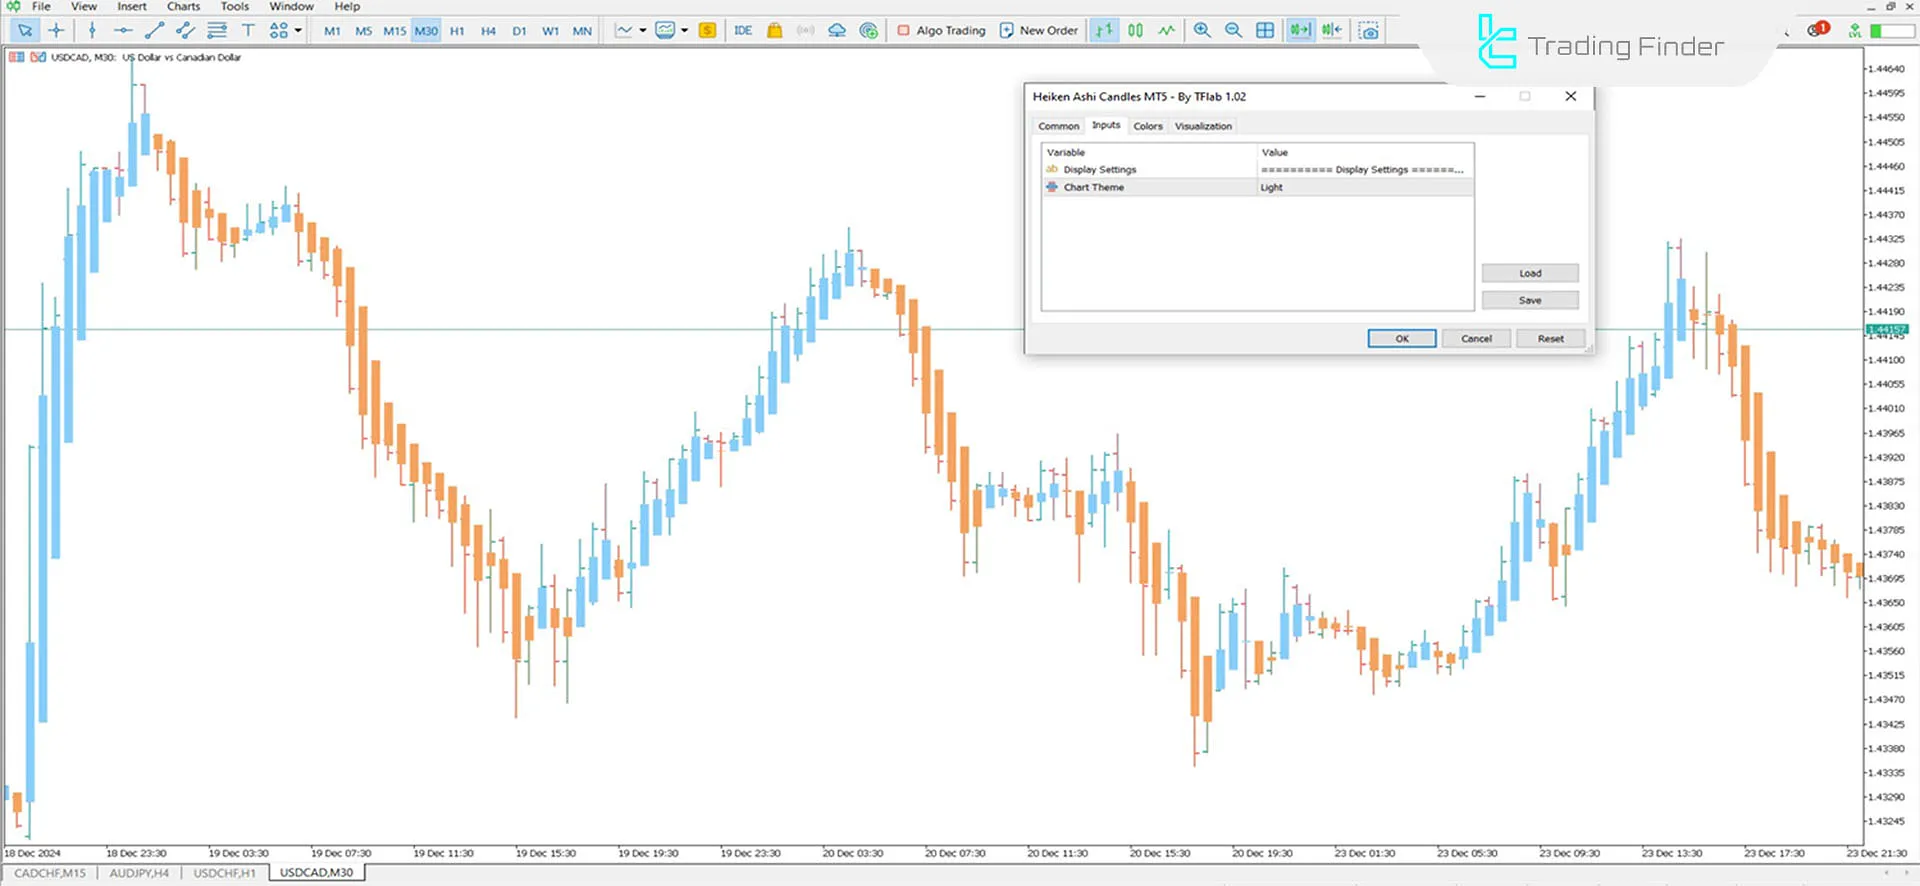Open the indicators list dropdown arrow
The width and height of the screenshot is (1920, 886).
(x=643, y=31)
